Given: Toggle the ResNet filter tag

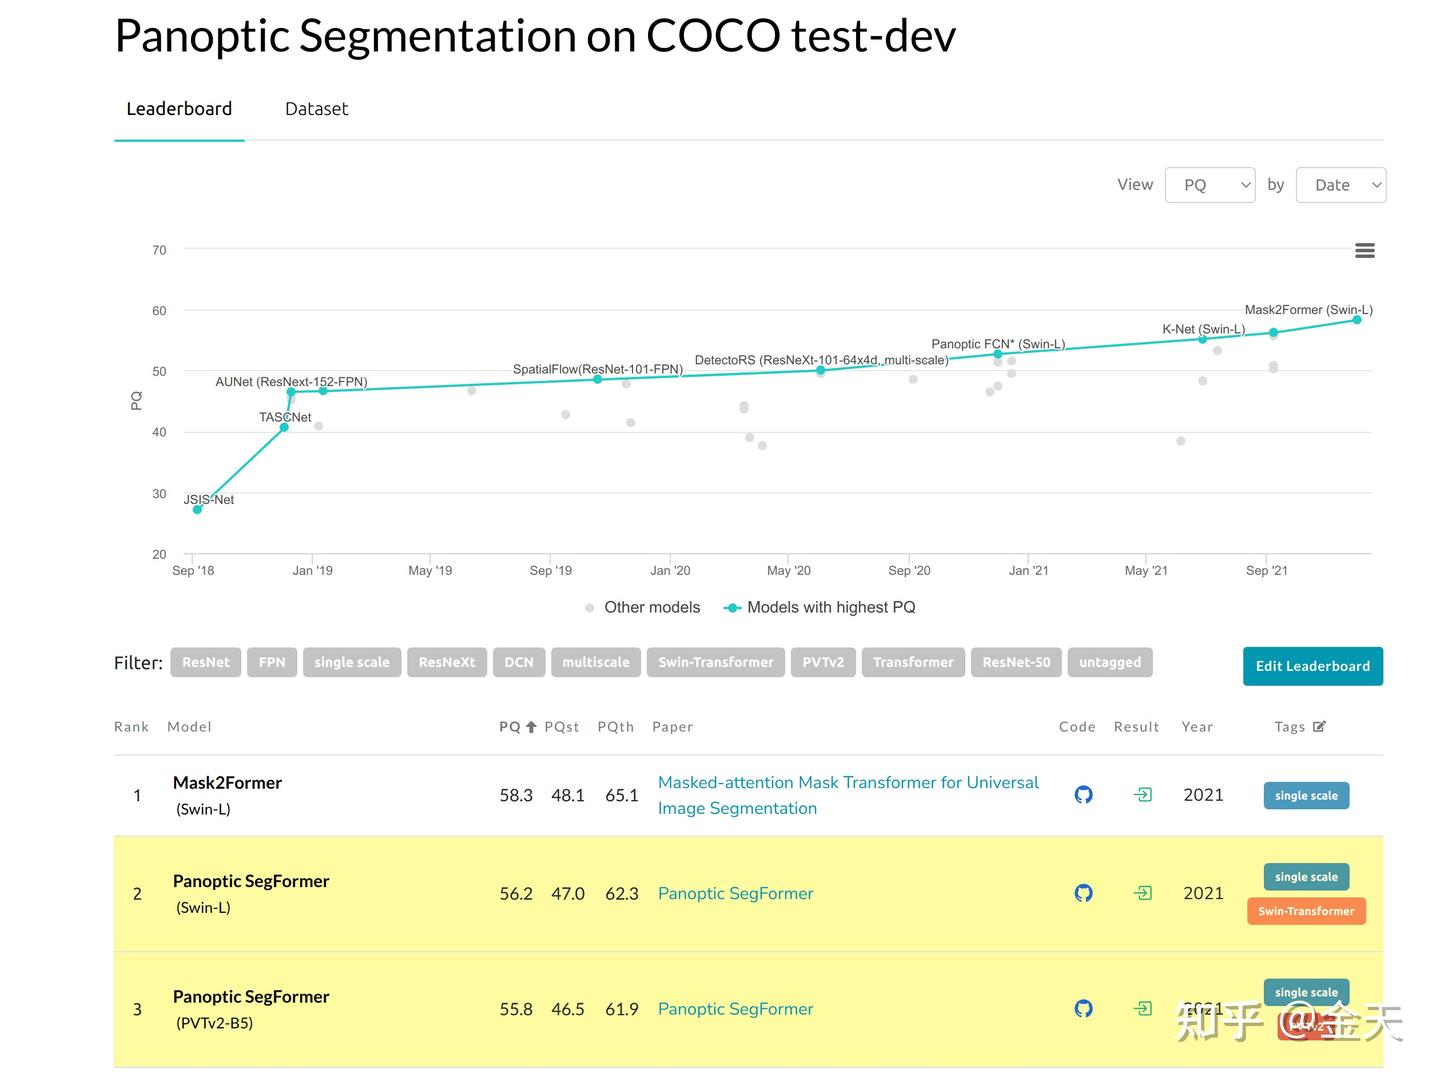Looking at the screenshot, I should click(x=205, y=662).
